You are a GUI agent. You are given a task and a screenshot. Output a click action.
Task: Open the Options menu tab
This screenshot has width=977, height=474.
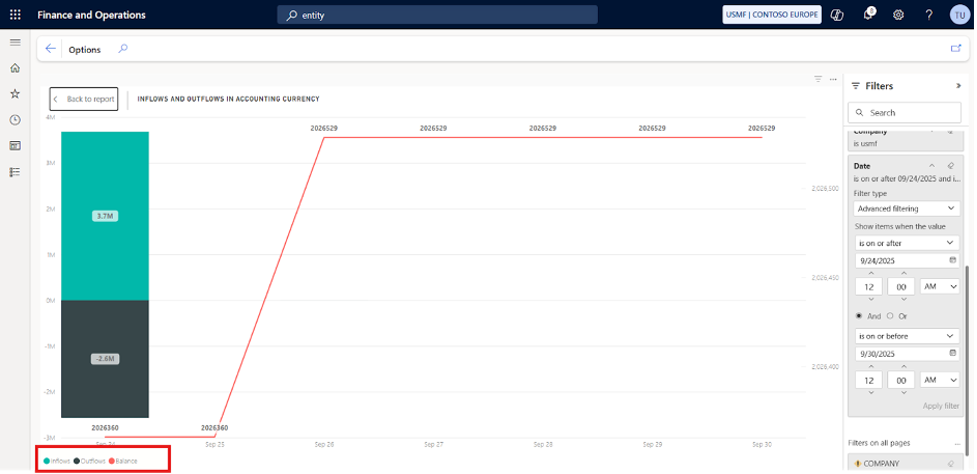(x=84, y=49)
